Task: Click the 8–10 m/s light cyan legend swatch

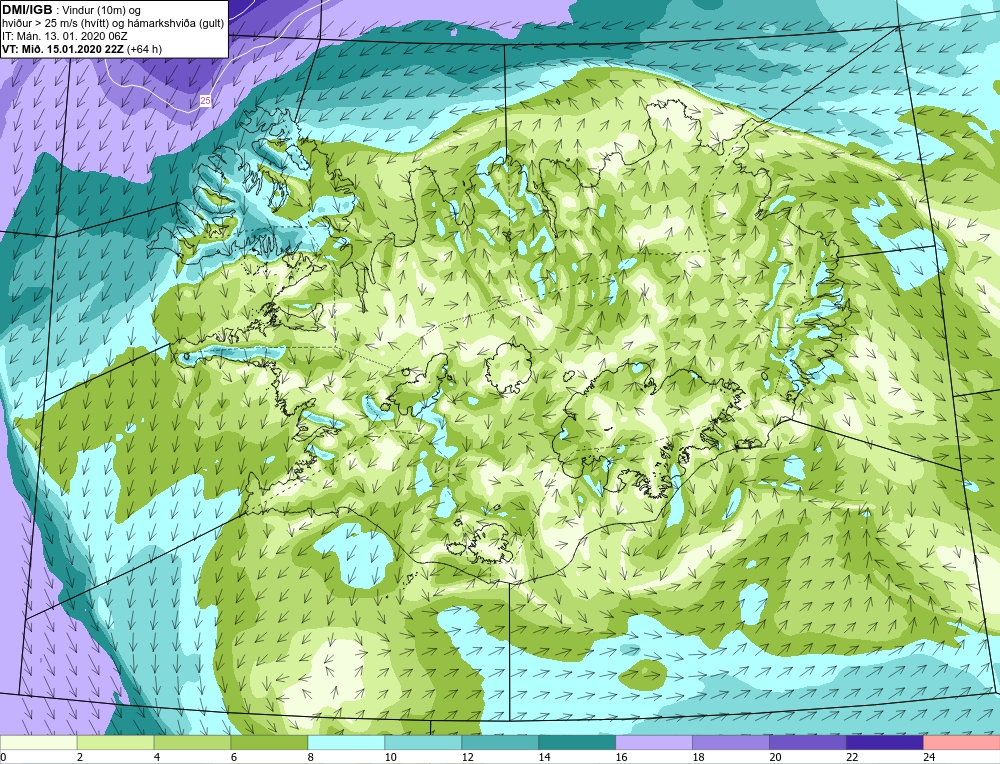Action: (x=346, y=743)
